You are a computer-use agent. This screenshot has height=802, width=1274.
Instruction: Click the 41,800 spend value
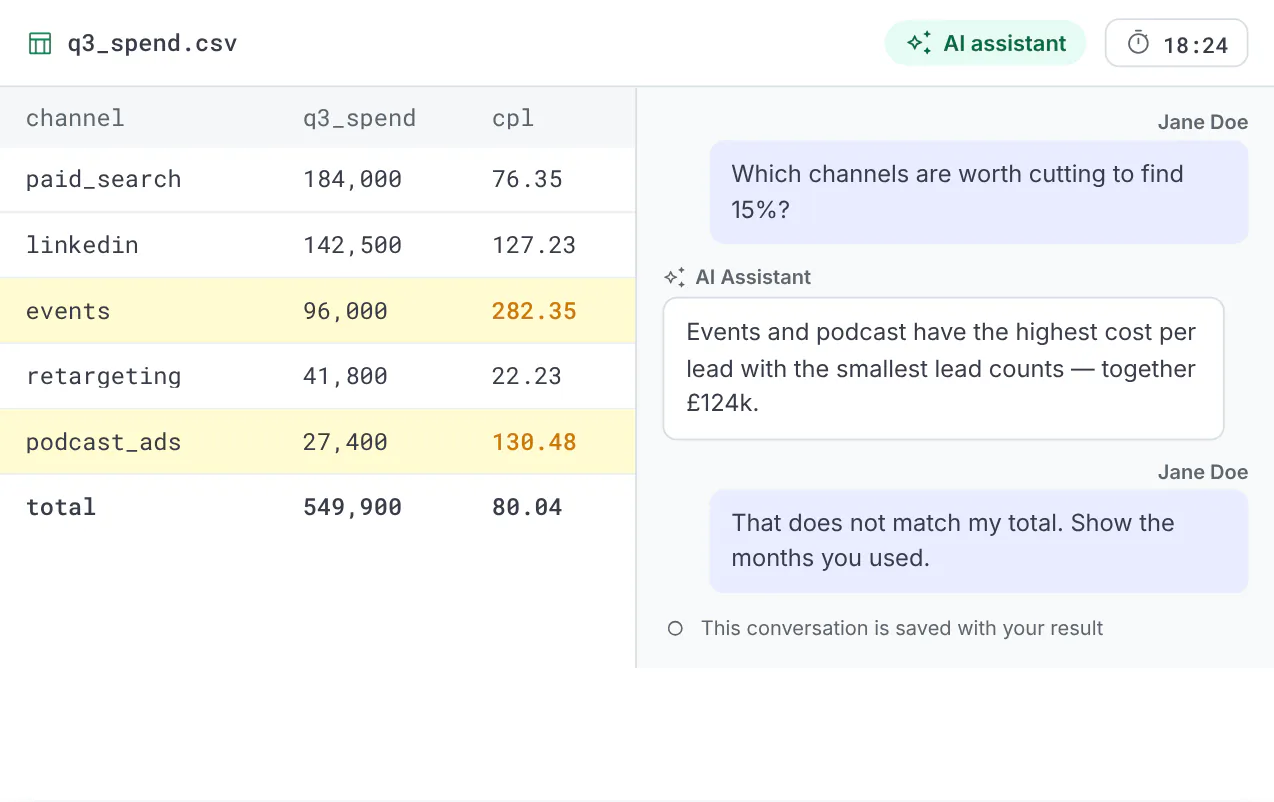point(345,376)
